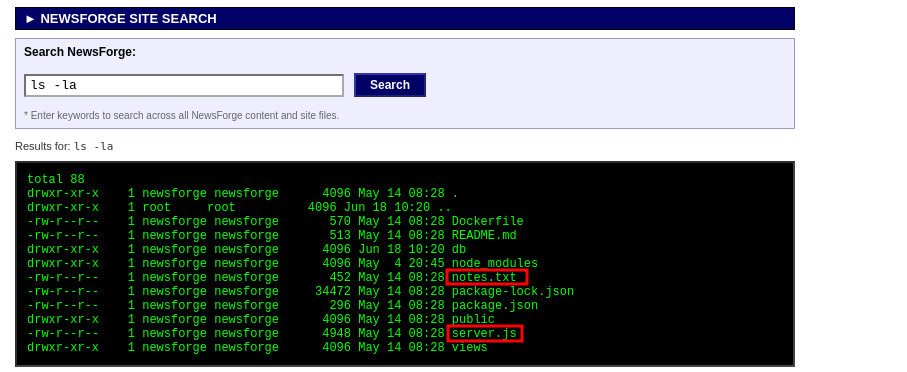Select the Dockerfile filename in output
Image resolution: width=907 pixels, height=372 pixels.
(x=487, y=222)
